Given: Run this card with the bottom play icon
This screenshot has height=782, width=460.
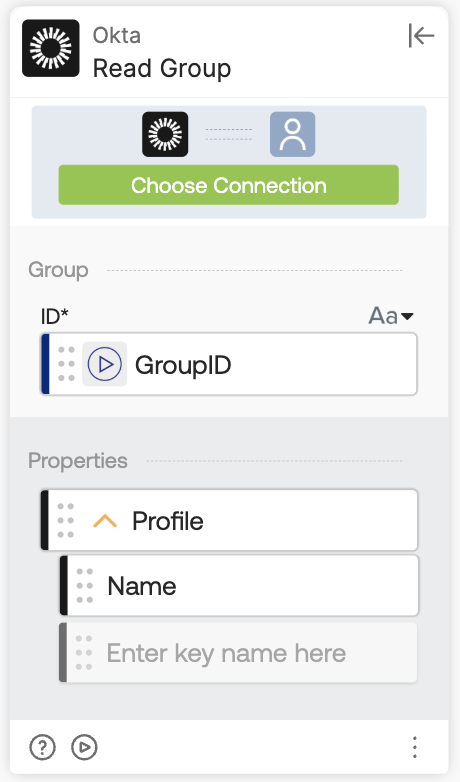Looking at the screenshot, I should tap(84, 747).
